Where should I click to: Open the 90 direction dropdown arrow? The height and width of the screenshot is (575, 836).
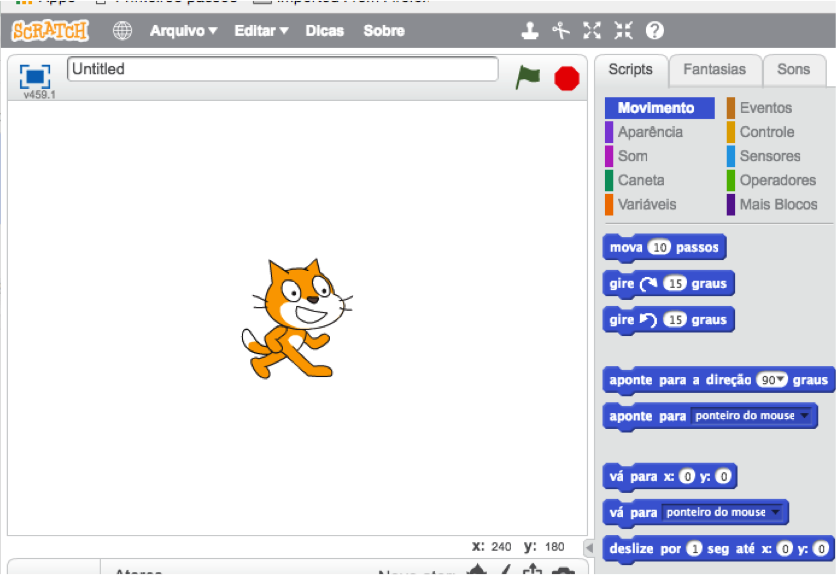point(781,380)
